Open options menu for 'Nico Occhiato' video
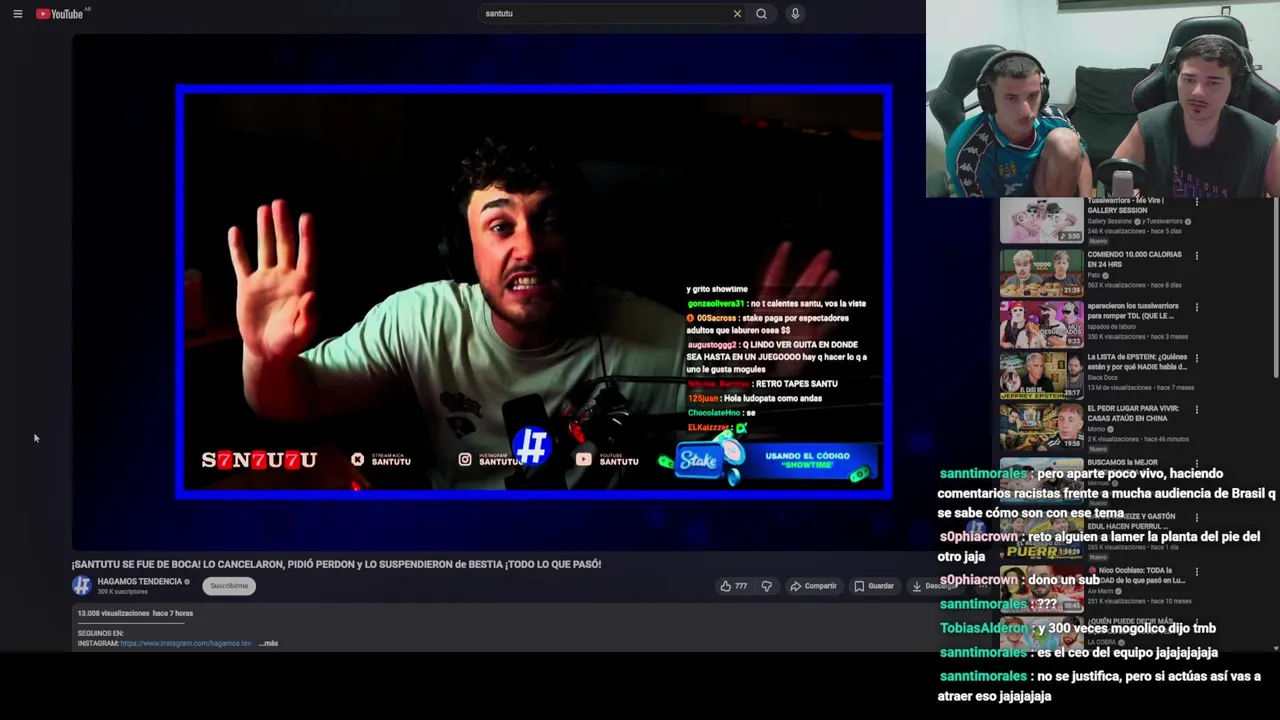Image resolution: width=1280 pixels, height=720 pixels. tap(1196, 572)
